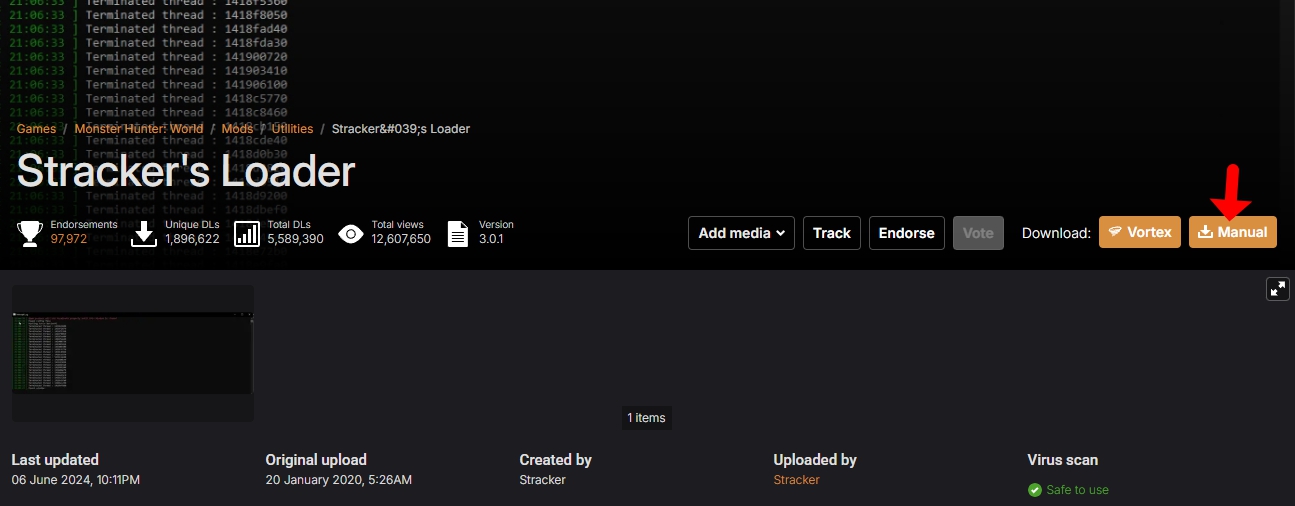Download with Vortex button
Image resolution: width=1295 pixels, height=506 pixels.
coord(1139,232)
